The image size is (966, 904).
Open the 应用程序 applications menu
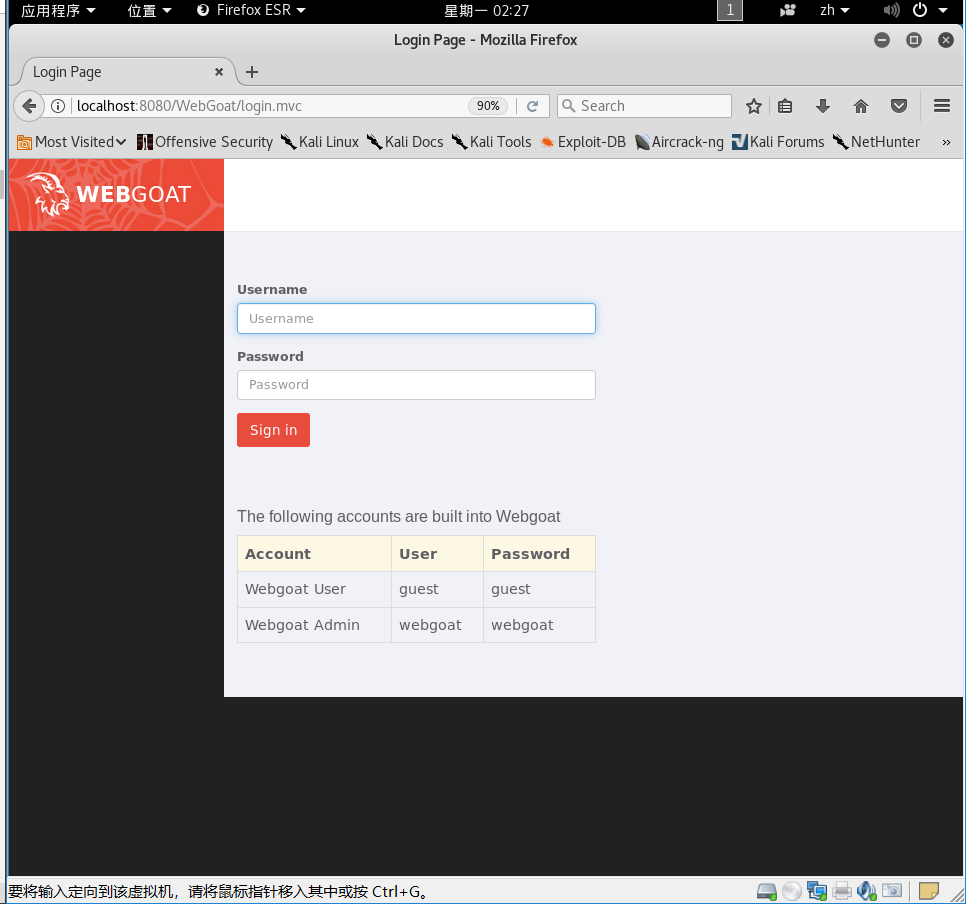58,10
